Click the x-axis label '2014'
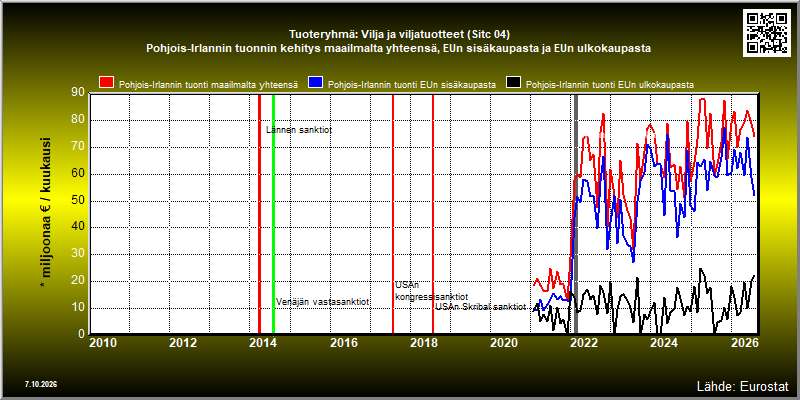The height and width of the screenshot is (400, 800). point(263,342)
